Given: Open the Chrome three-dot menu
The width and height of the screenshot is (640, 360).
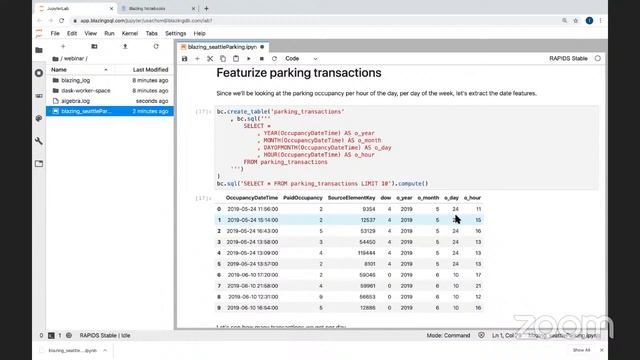Looking at the screenshot, I should point(600,20).
